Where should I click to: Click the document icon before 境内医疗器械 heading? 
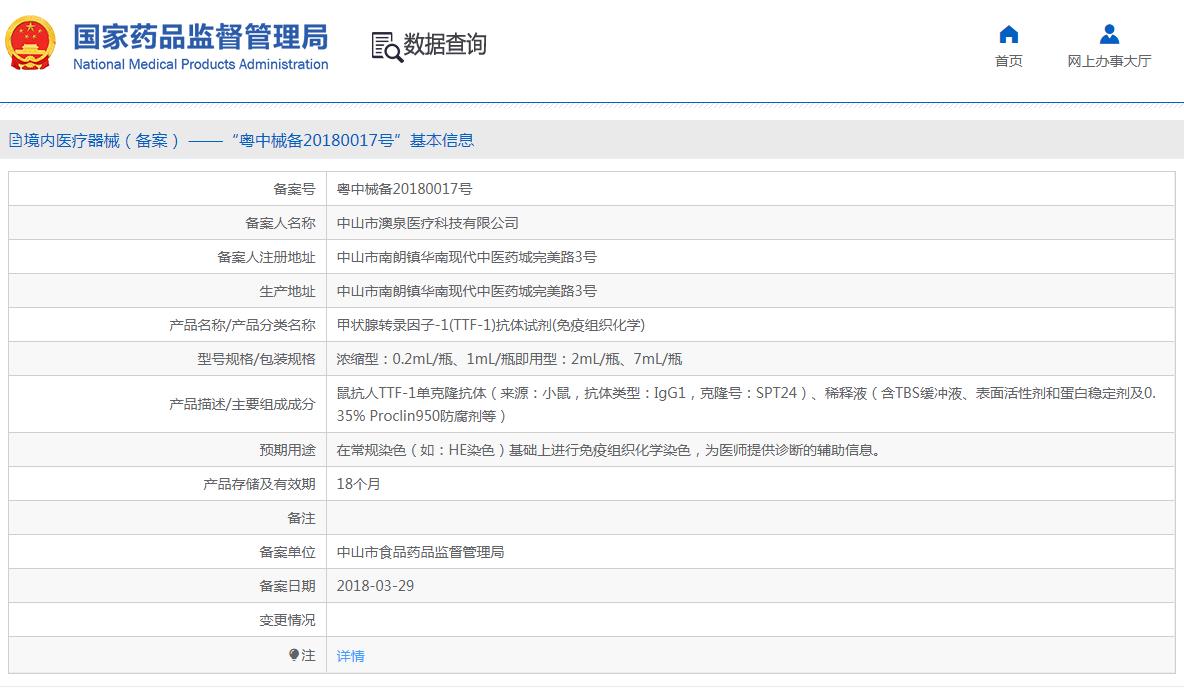click(15, 141)
